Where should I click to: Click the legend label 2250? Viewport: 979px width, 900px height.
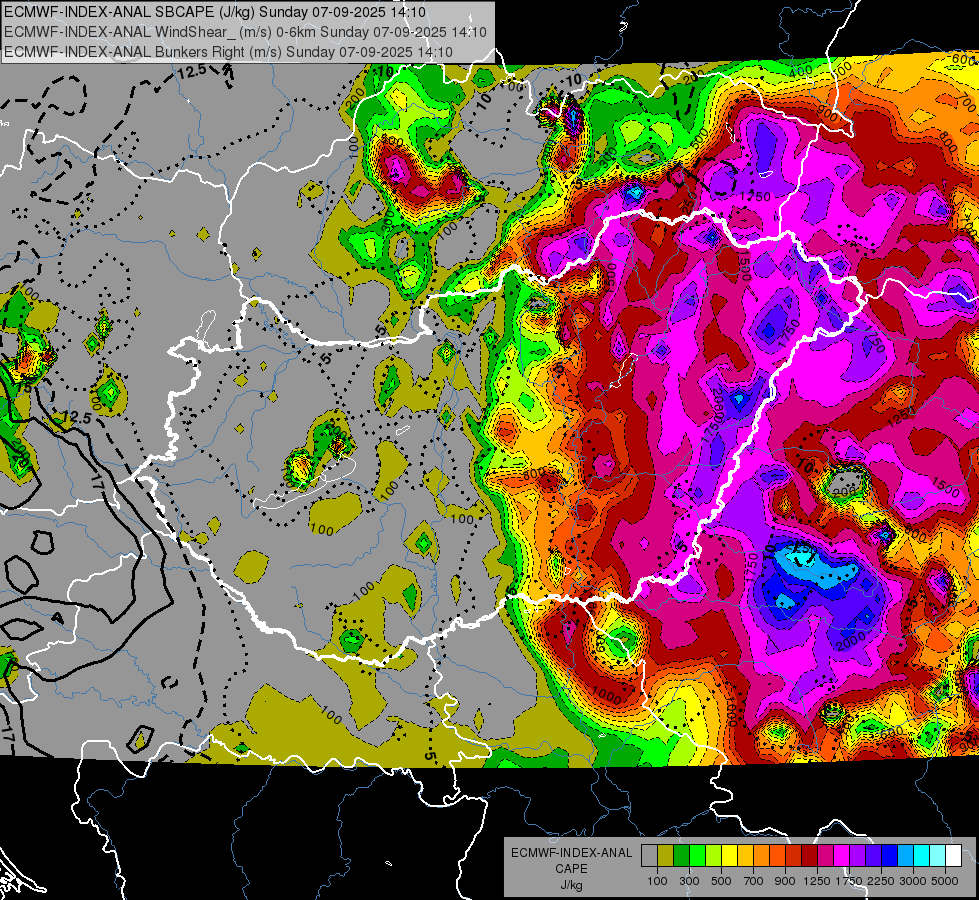[x=881, y=881]
